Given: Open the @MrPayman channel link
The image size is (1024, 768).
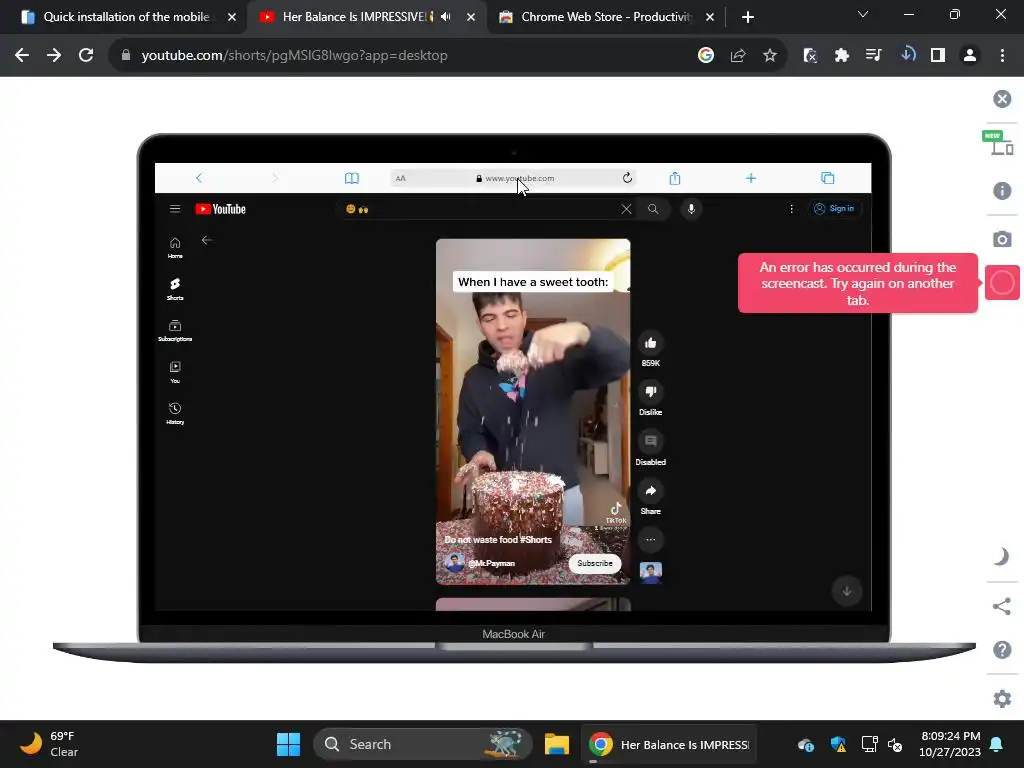Looking at the screenshot, I should [492, 563].
